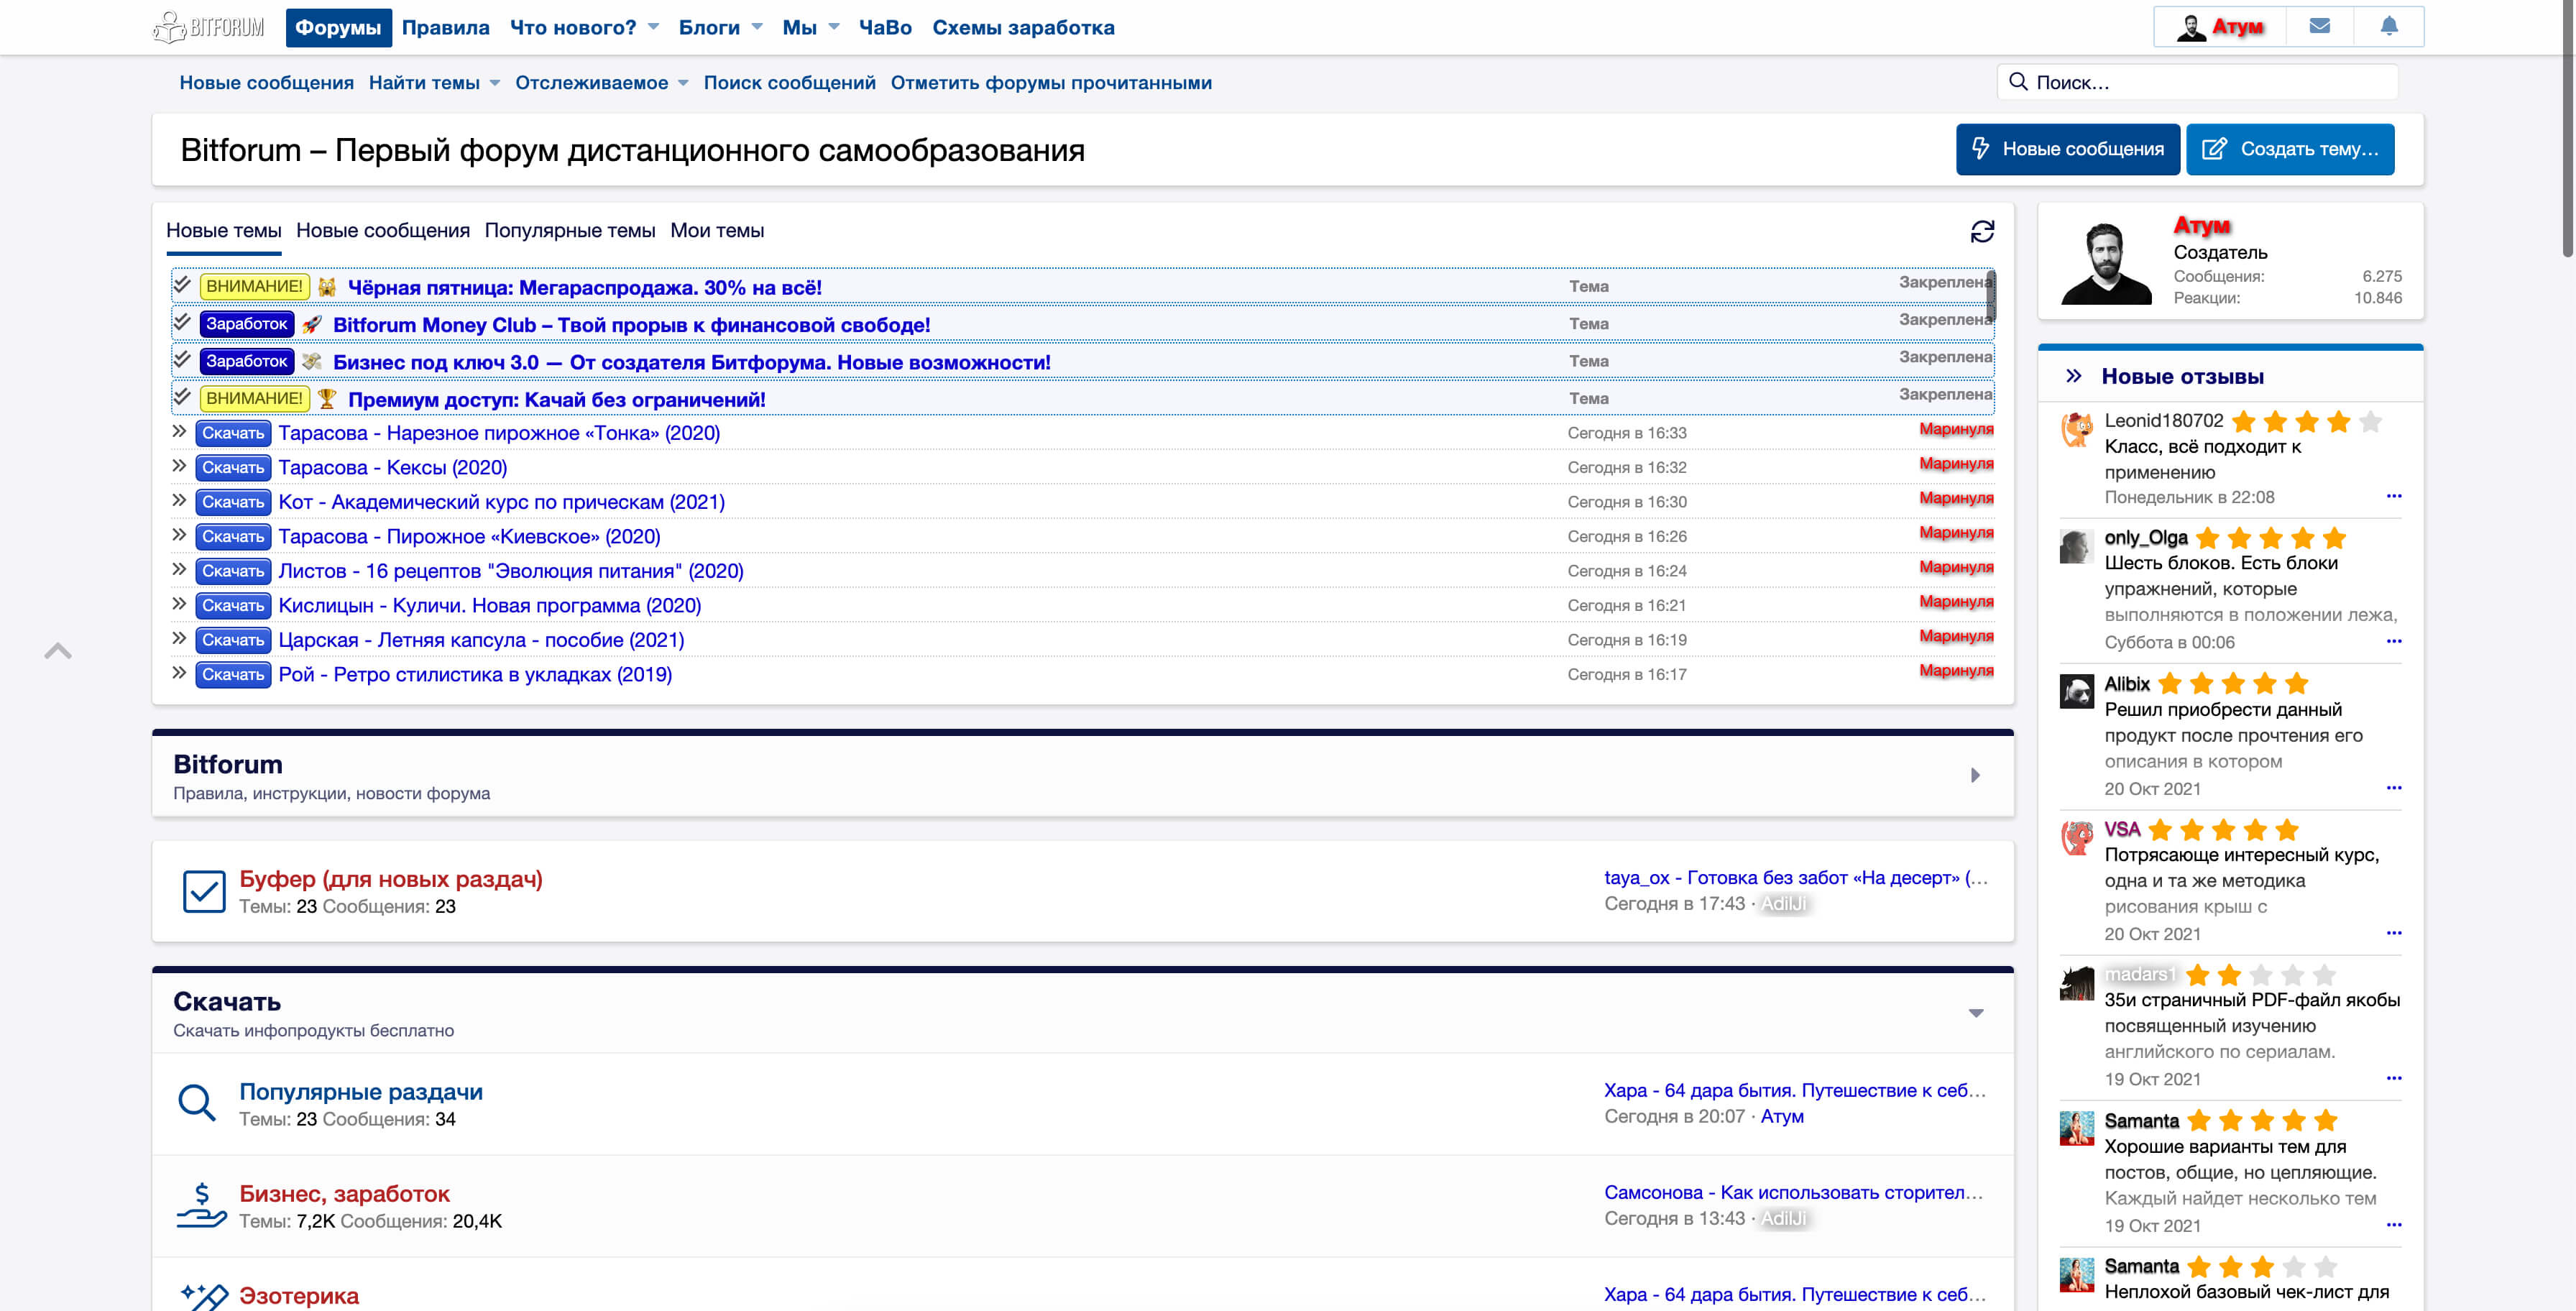Expand Найти темы dropdown arrow
The height and width of the screenshot is (1311, 2576).
[x=495, y=83]
